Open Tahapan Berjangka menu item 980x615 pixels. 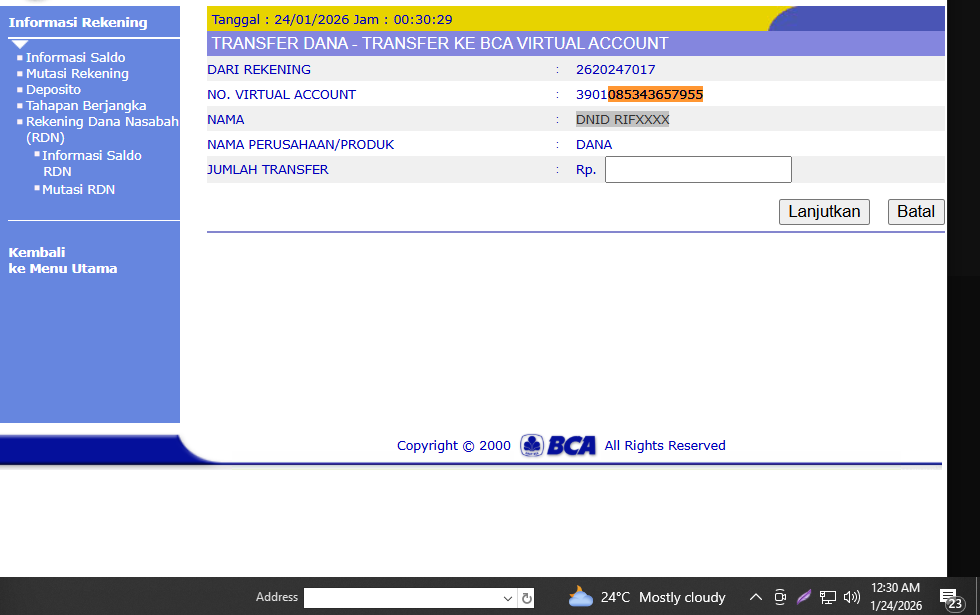point(86,106)
